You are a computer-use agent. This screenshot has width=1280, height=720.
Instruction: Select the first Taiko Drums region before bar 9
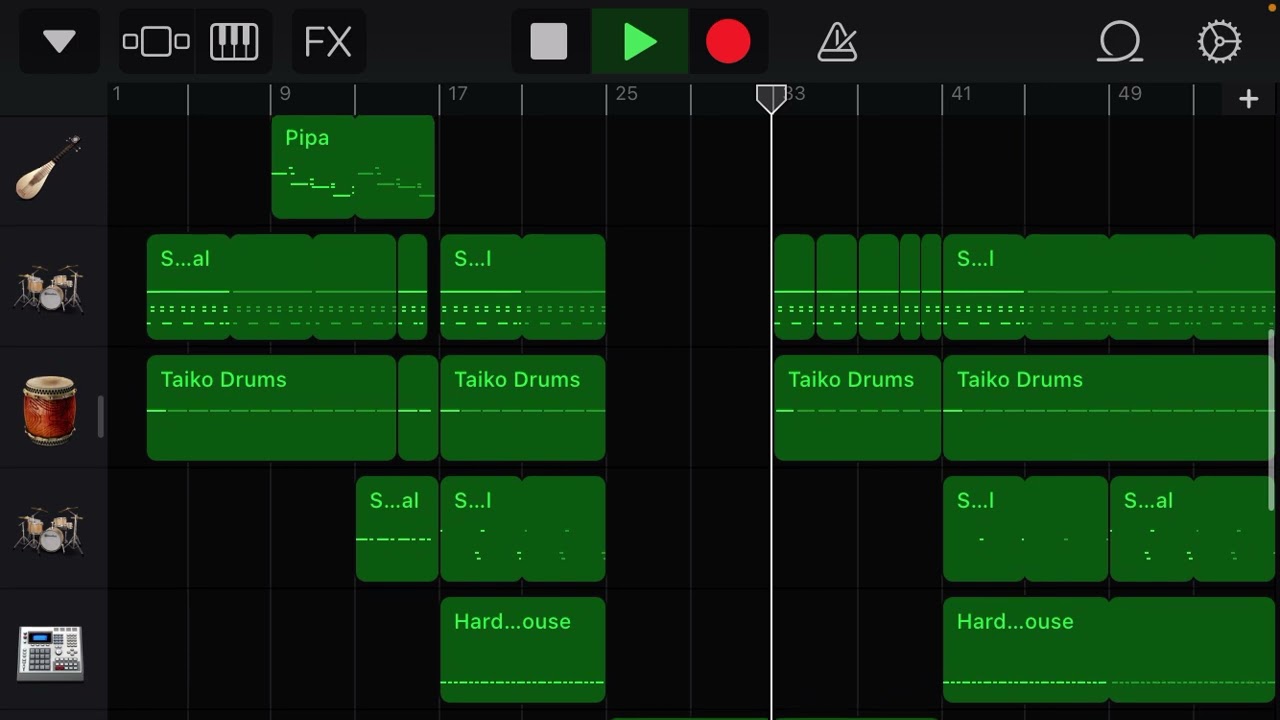click(x=272, y=408)
